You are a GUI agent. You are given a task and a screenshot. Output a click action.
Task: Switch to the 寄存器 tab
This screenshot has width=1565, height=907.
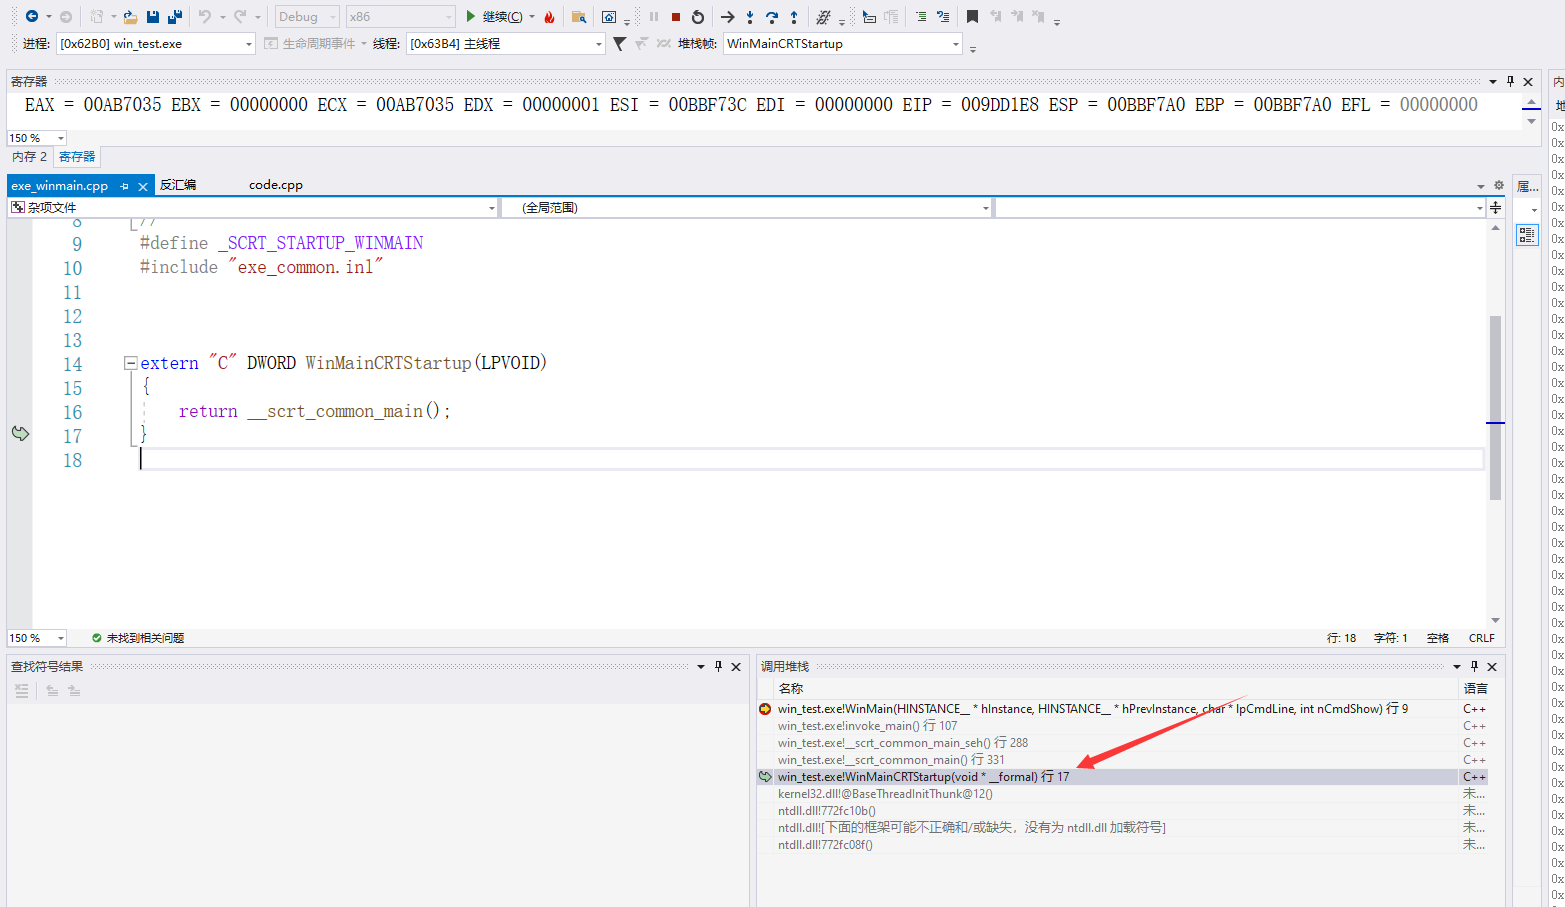77,157
